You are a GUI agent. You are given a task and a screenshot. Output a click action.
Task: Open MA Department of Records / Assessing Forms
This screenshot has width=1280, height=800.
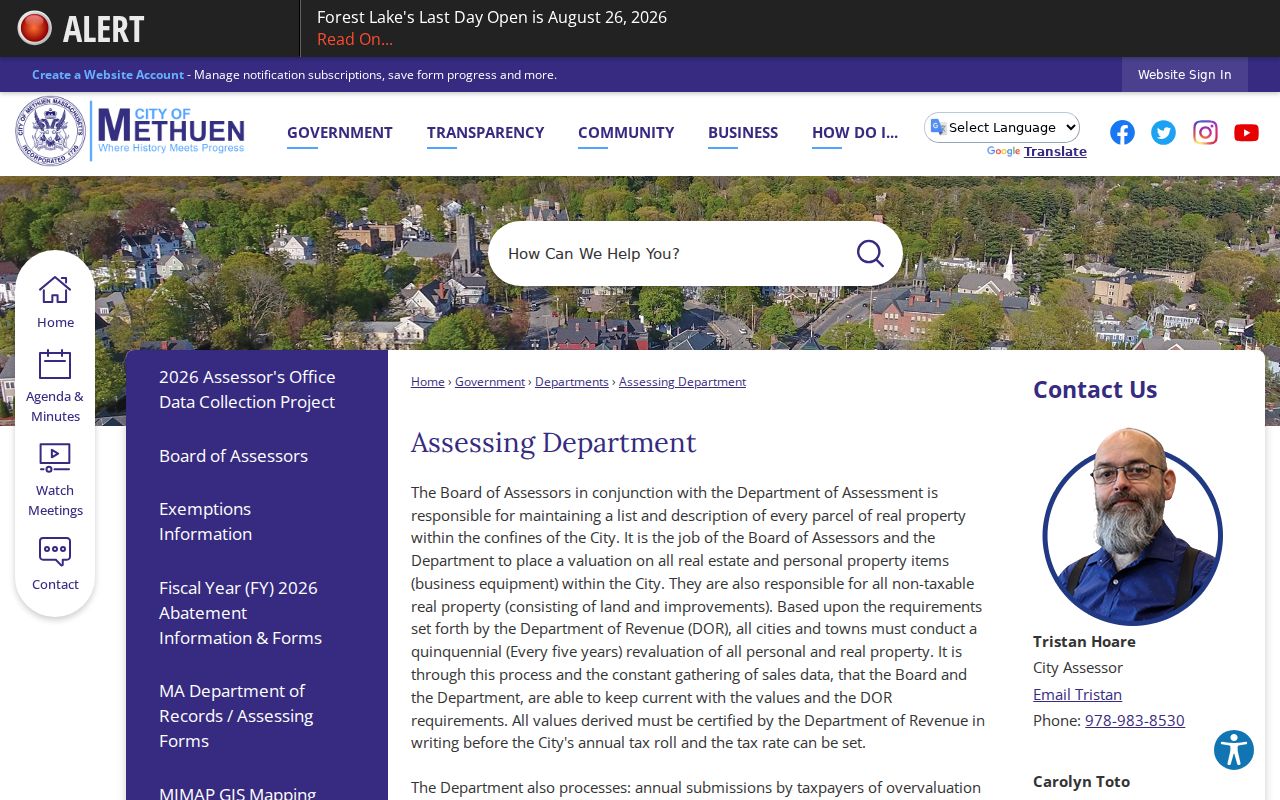pos(236,715)
